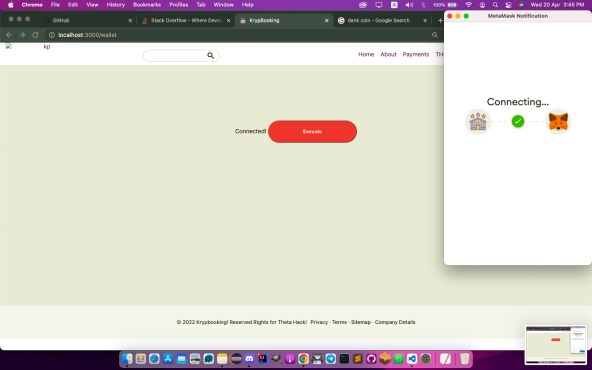Open IntelliJ IDEA from the Dock
The height and width of the screenshot is (370, 592).
pos(263,358)
